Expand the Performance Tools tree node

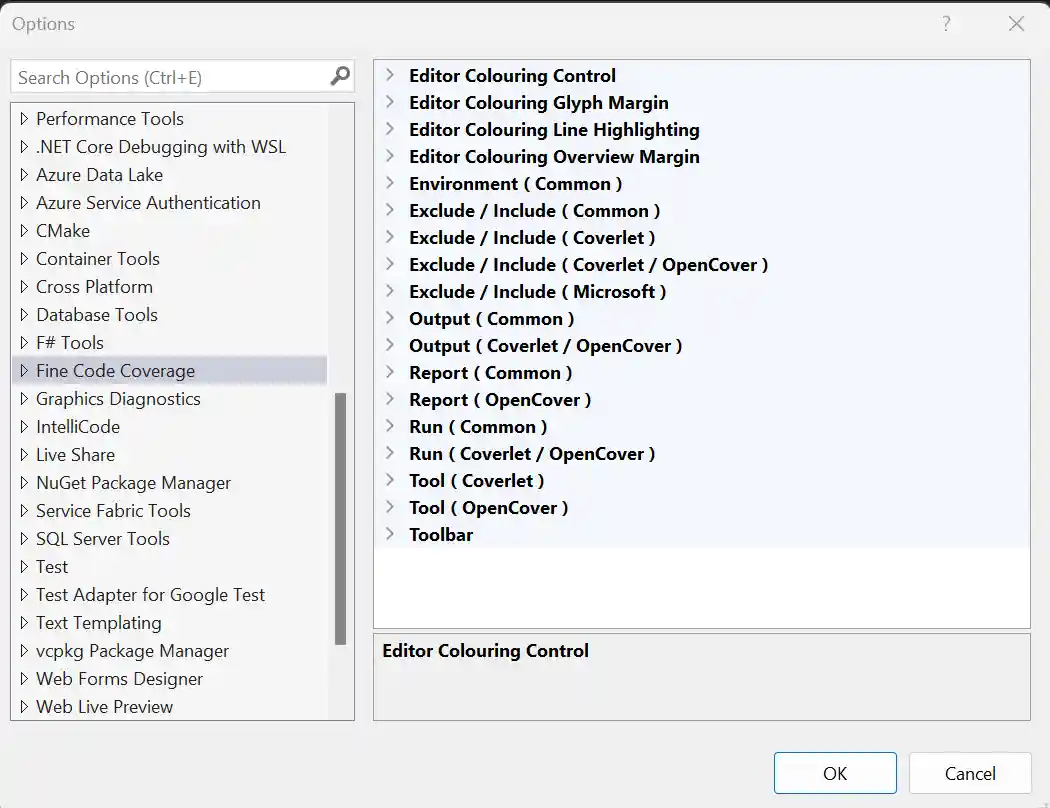click(x=24, y=118)
